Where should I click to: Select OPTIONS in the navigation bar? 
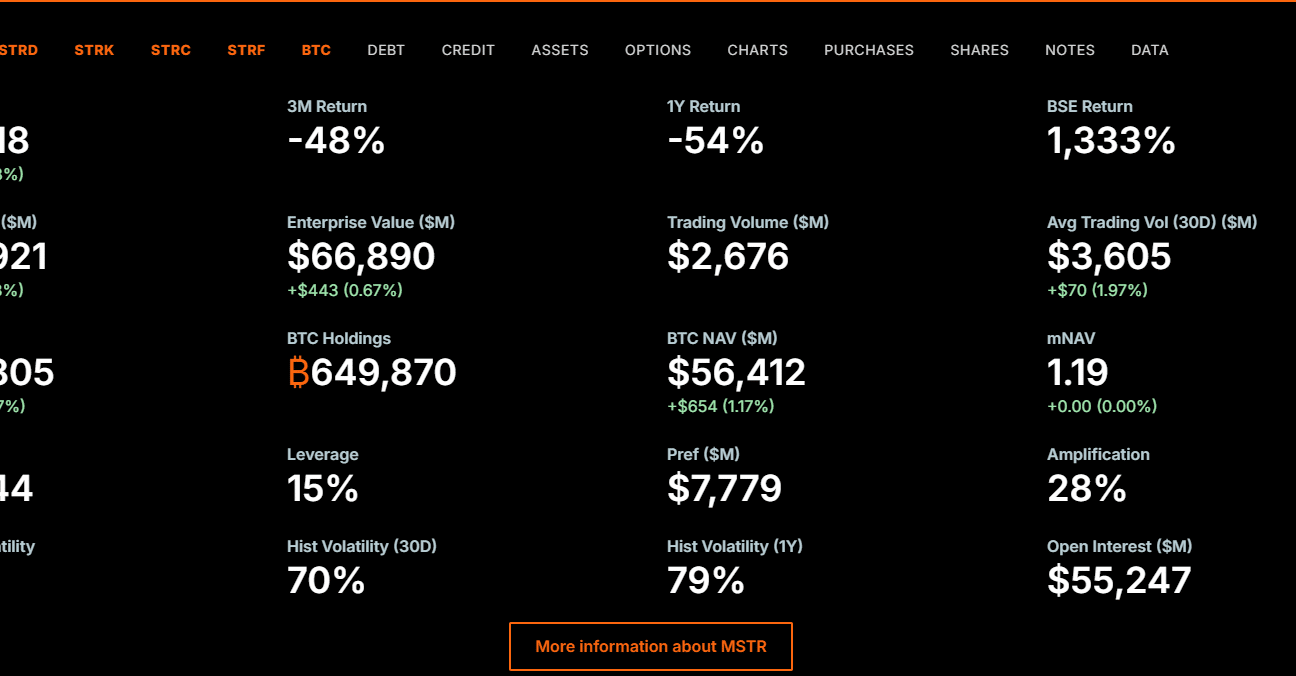pyautogui.click(x=658, y=50)
